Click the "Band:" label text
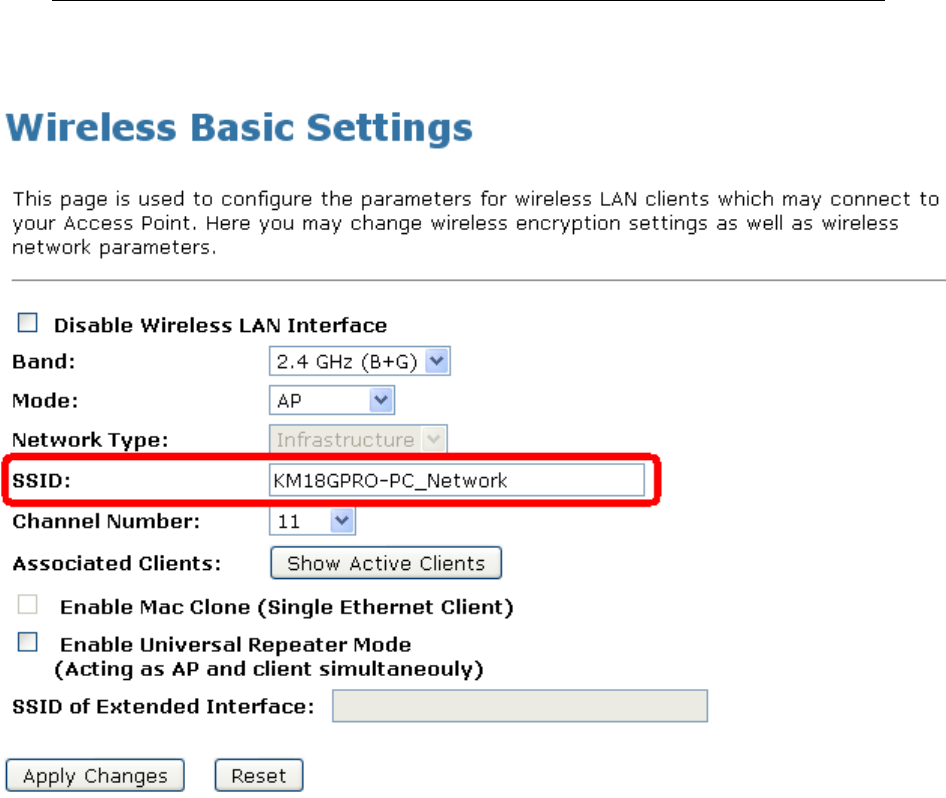This screenshot has width=946, height=798. [42, 362]
